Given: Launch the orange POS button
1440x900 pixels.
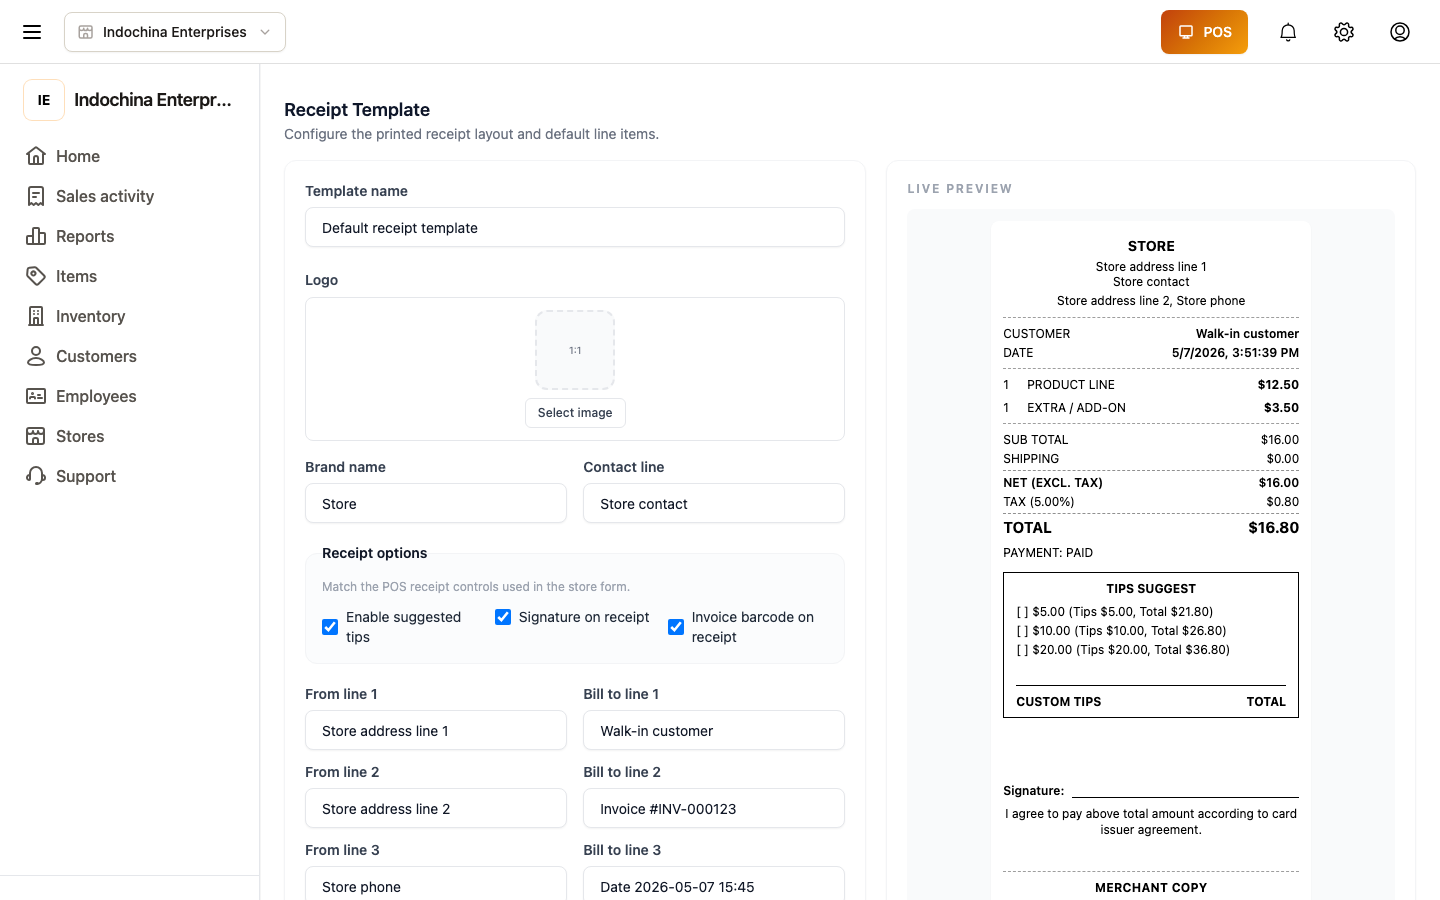Looking at the screenshot, I should 1204,32.
